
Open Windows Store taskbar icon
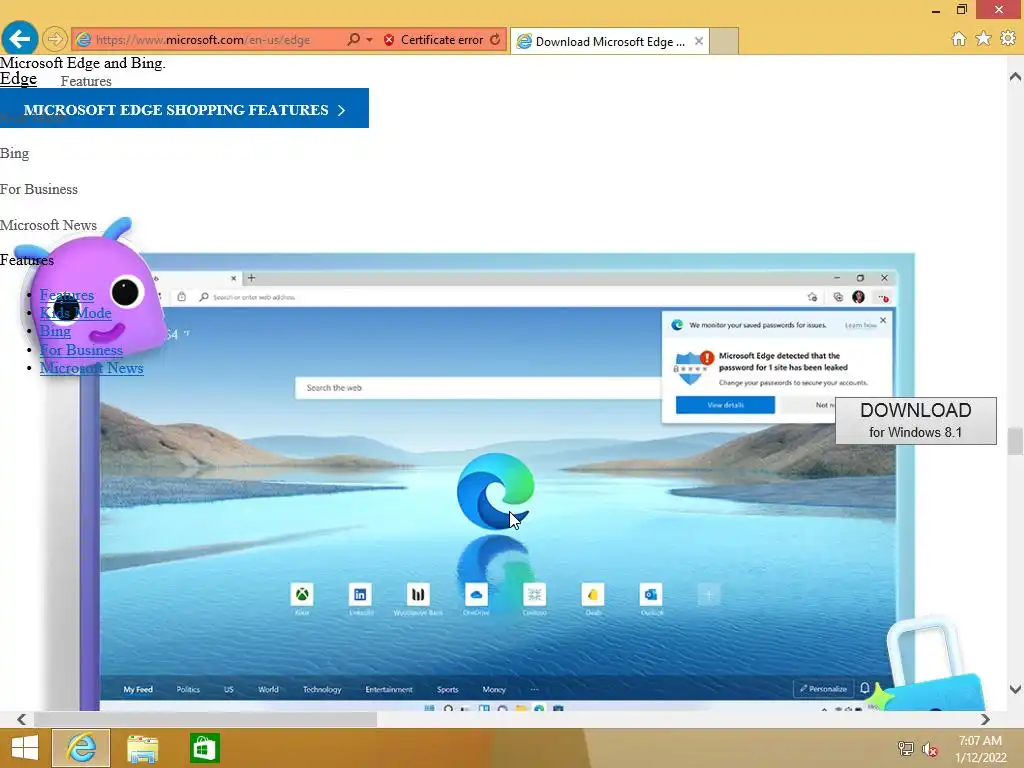204,748
